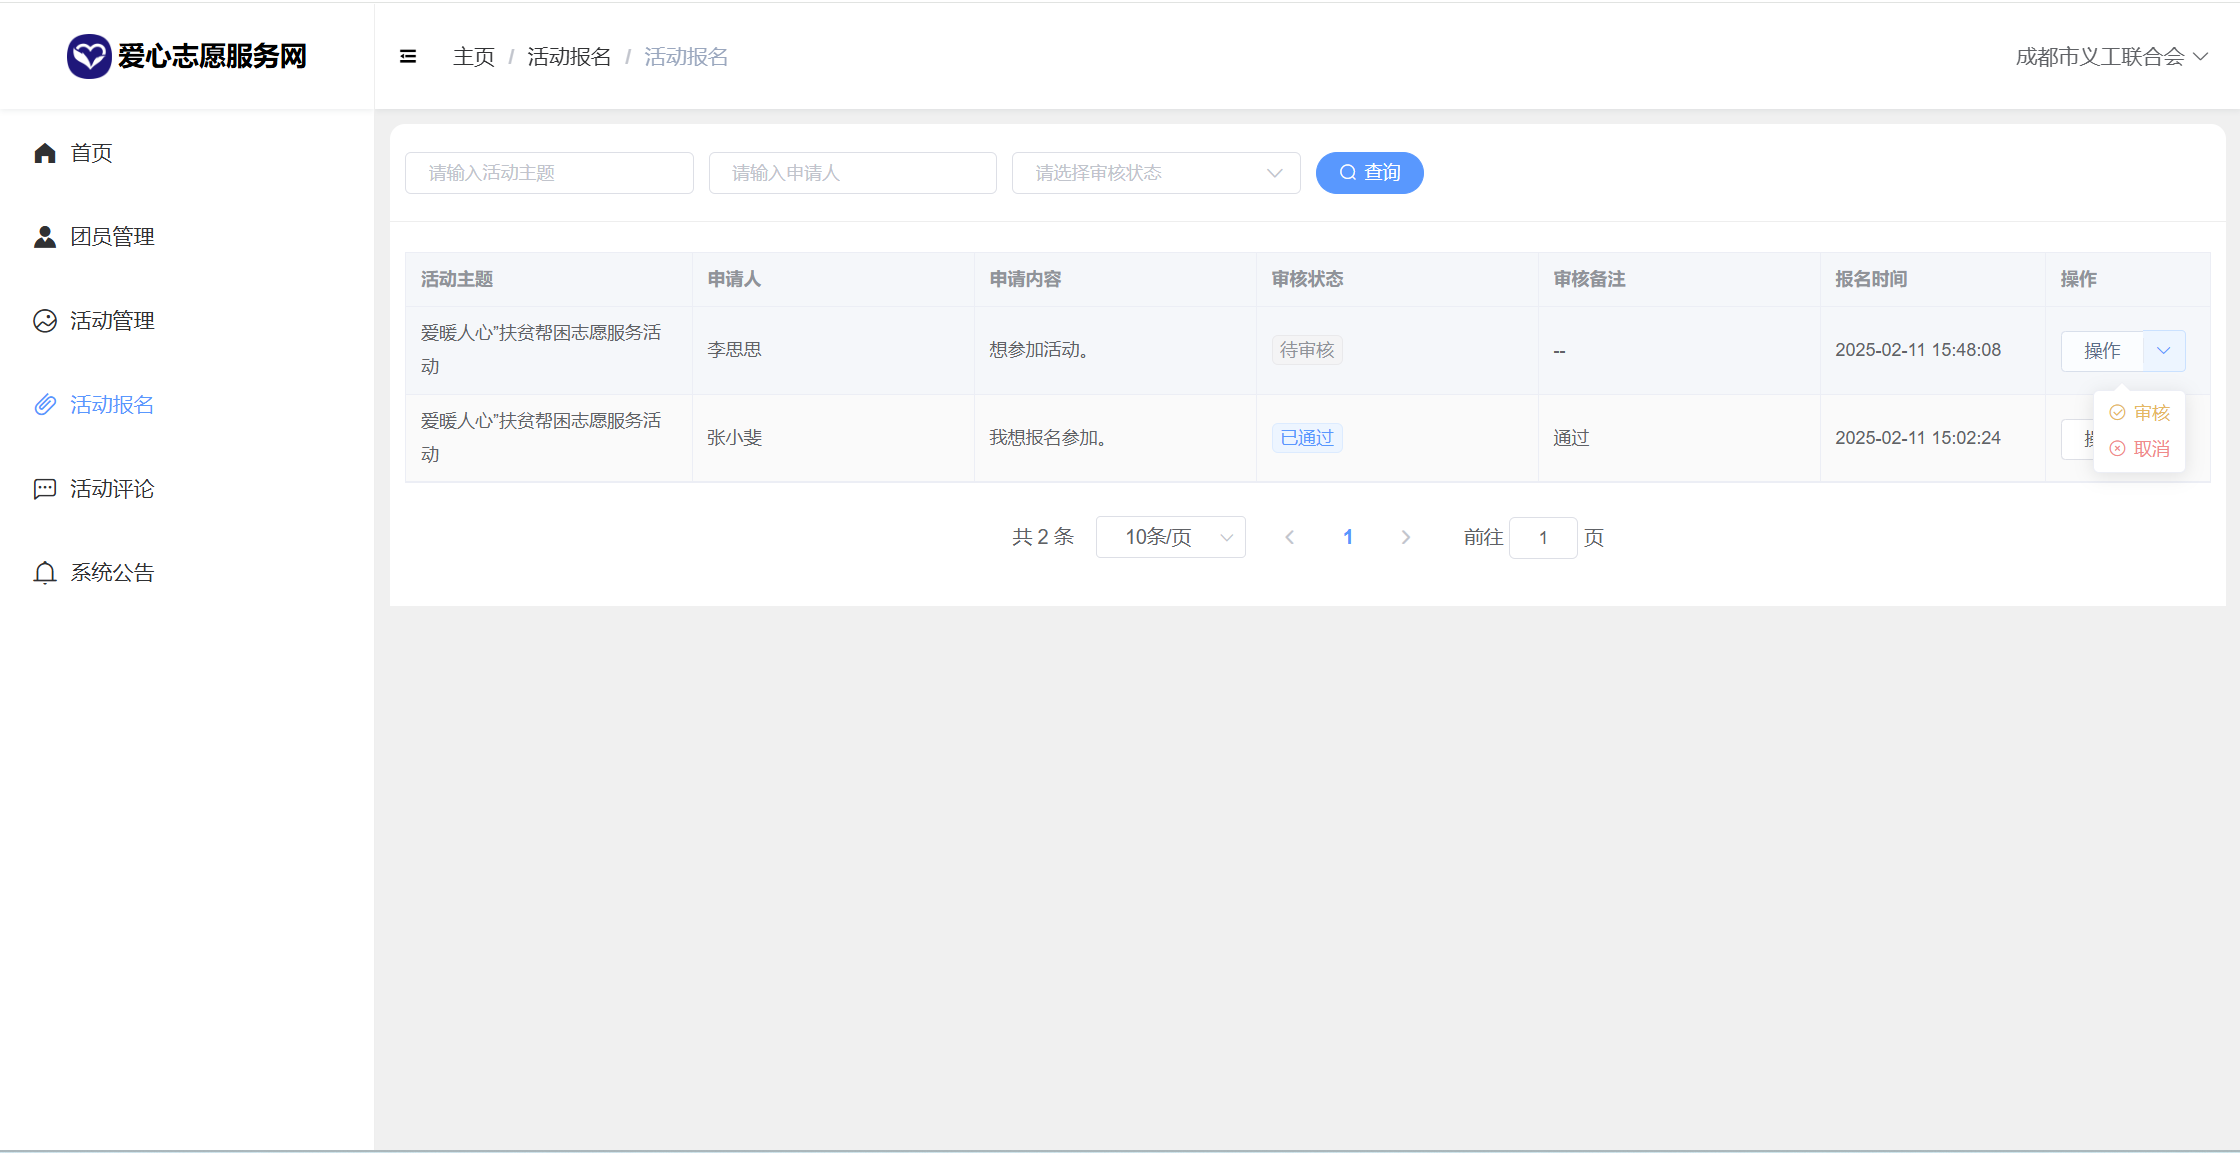Click the 请输入活动主题 input field
Image resolution: width=2240 pixels, height=1153 pixels.
click(x=549, y=173)
